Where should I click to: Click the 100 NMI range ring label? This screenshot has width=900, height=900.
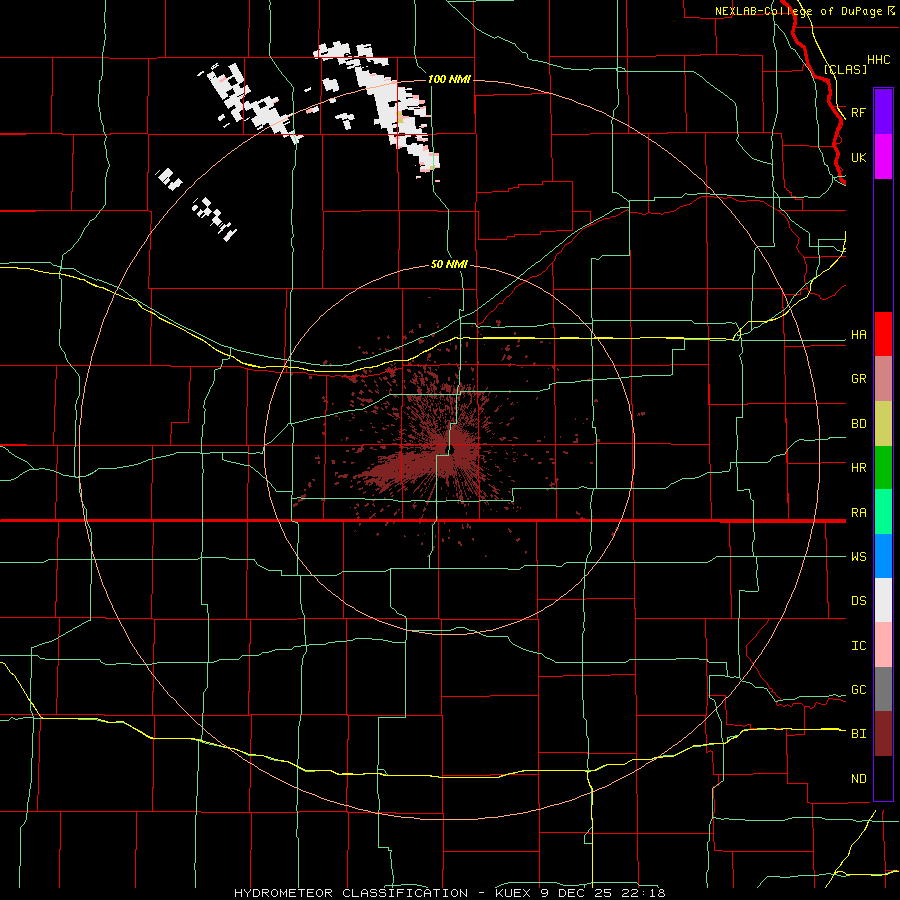449,79
